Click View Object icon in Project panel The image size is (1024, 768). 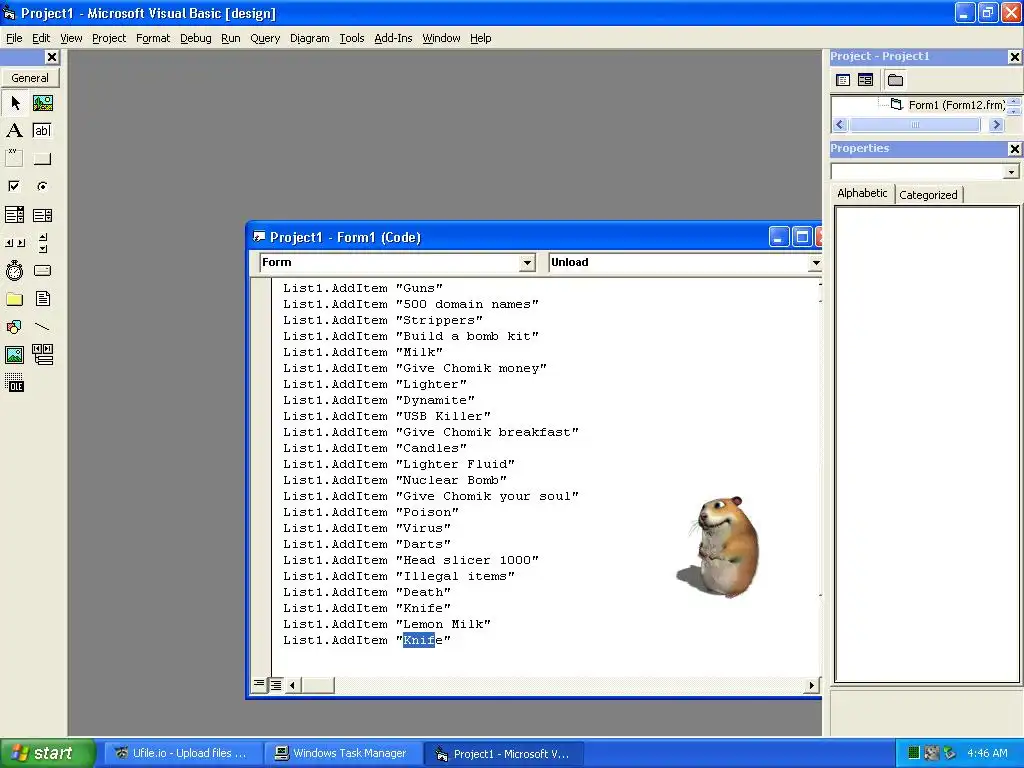tap(865, 80)
